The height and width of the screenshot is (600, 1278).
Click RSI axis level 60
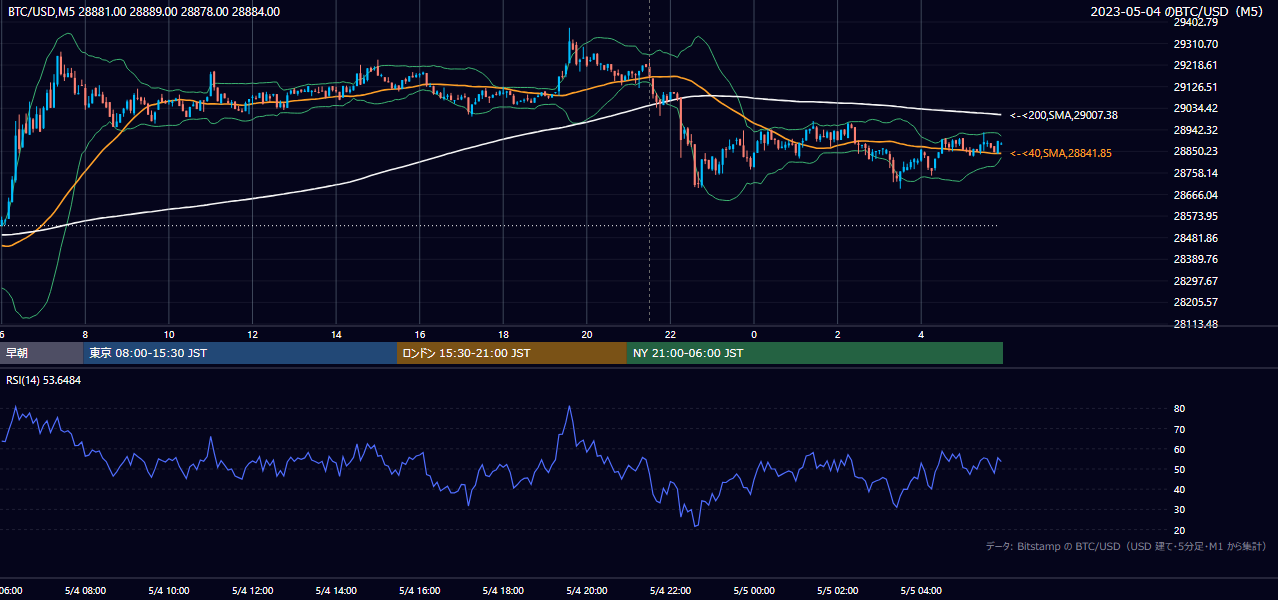[1180, 449]
